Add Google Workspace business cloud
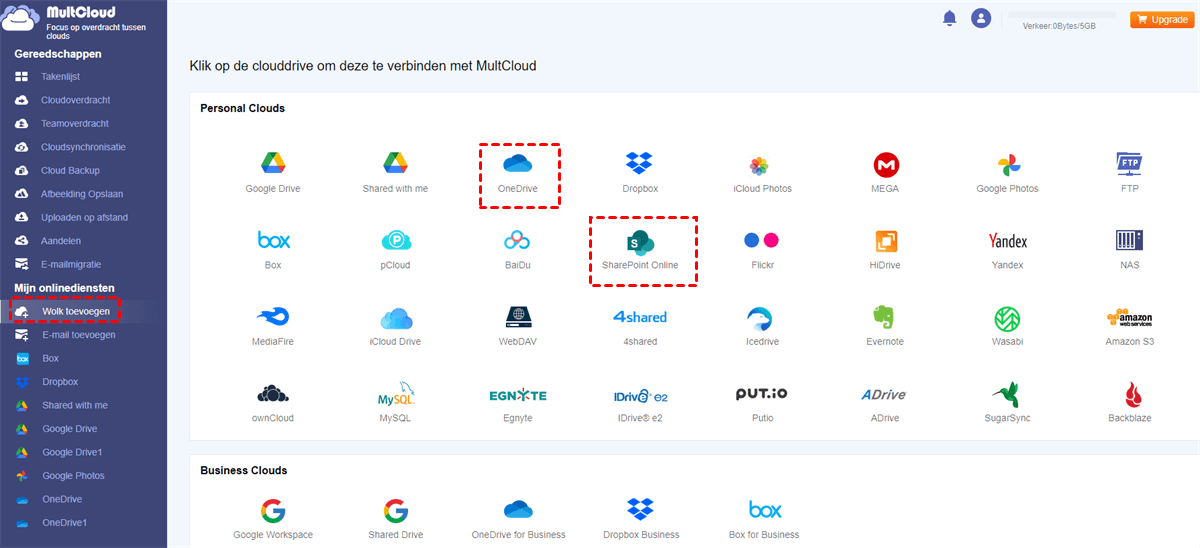The image size is (1200, 548). [x=273, y=511]
